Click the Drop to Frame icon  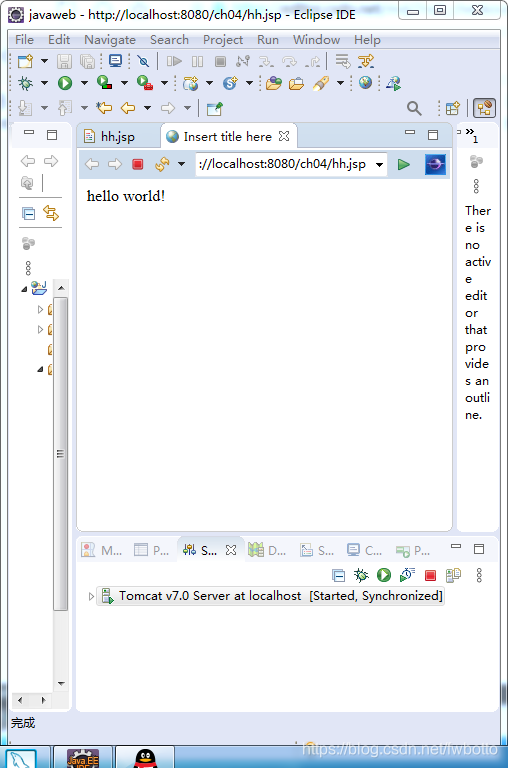[x=342, y=61]
